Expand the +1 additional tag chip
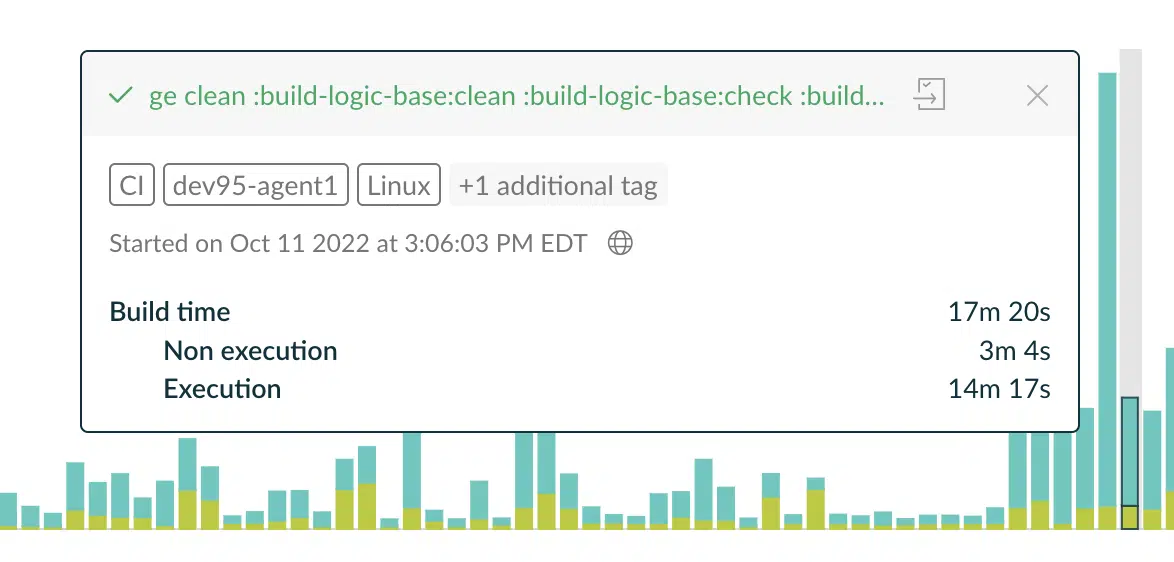Image resolution: width=1174 pixels, height=562 pixels. pyautogui.click(x=559, y=185)
